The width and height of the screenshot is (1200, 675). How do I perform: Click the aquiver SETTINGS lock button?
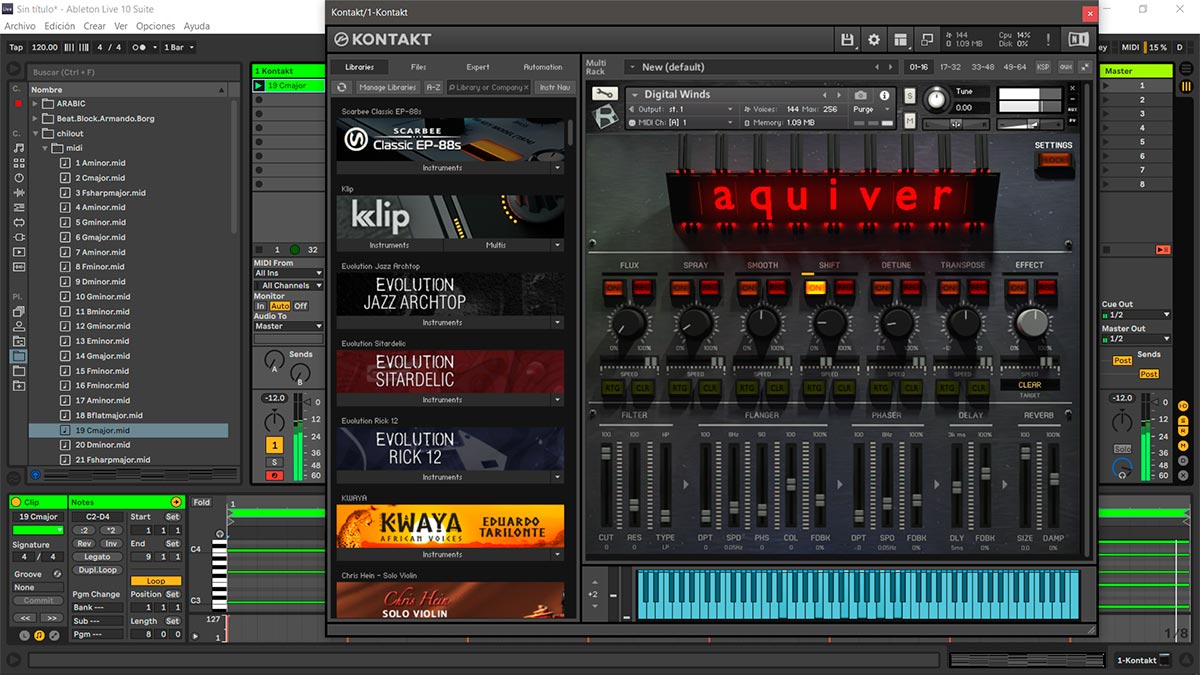click(x=1055, y=160)
